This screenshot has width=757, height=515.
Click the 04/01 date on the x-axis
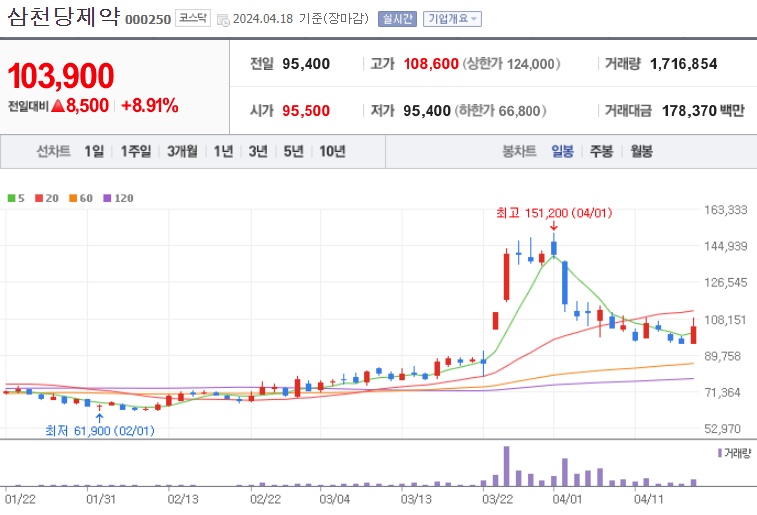(567, 499)
